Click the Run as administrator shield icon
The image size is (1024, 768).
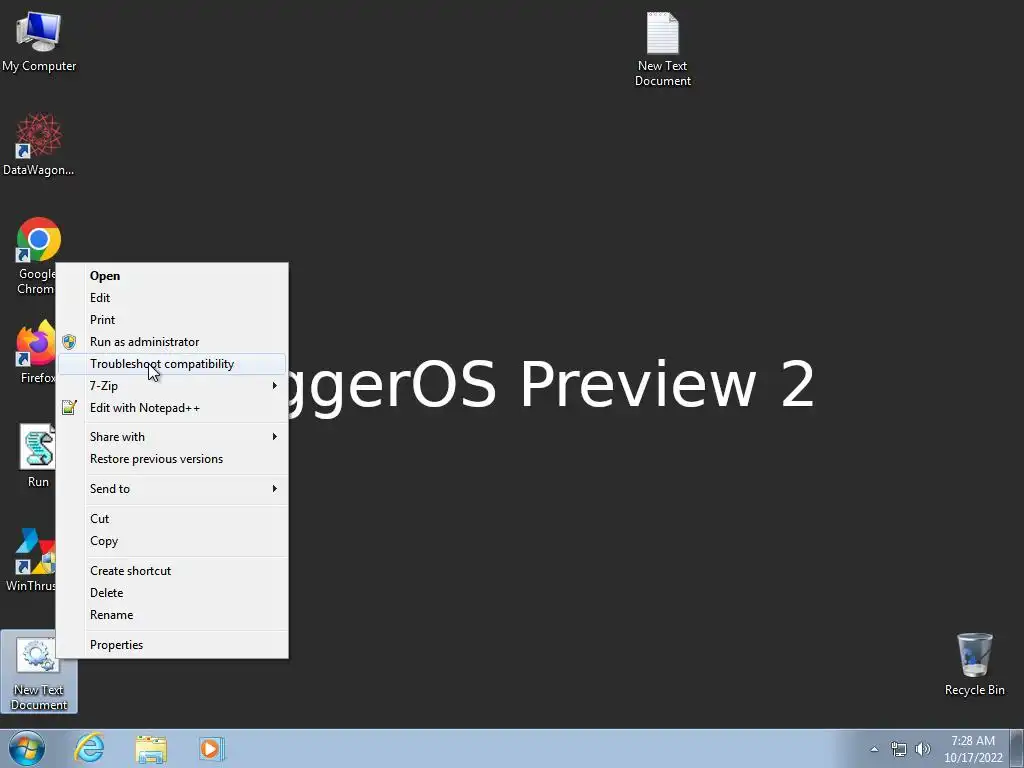pyautogui.click(x=69, y=342)
